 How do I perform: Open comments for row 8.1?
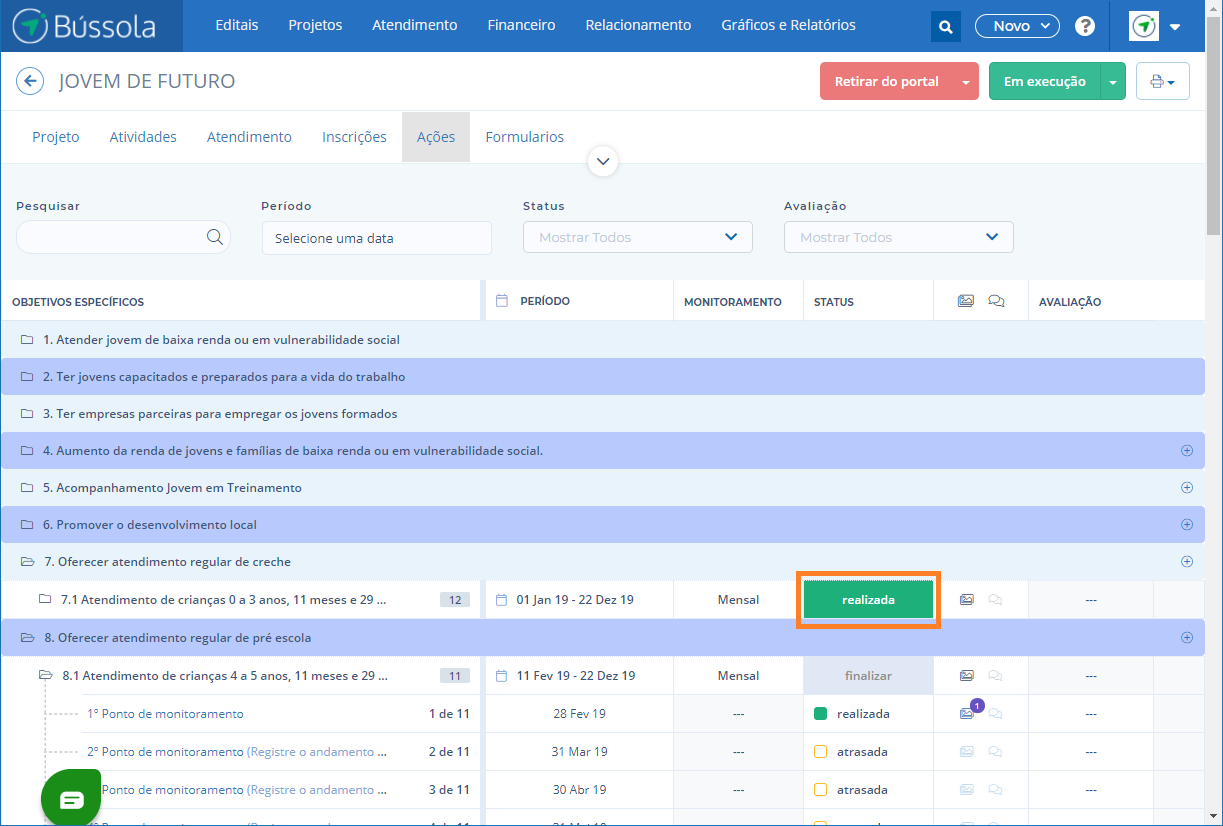tap(995, 676)
